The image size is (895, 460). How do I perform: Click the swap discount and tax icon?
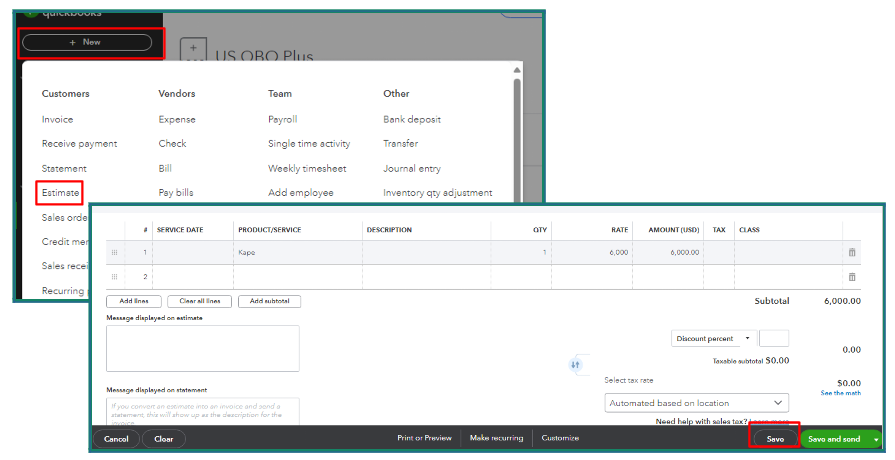pyautogui.click(x=575, y=365)
